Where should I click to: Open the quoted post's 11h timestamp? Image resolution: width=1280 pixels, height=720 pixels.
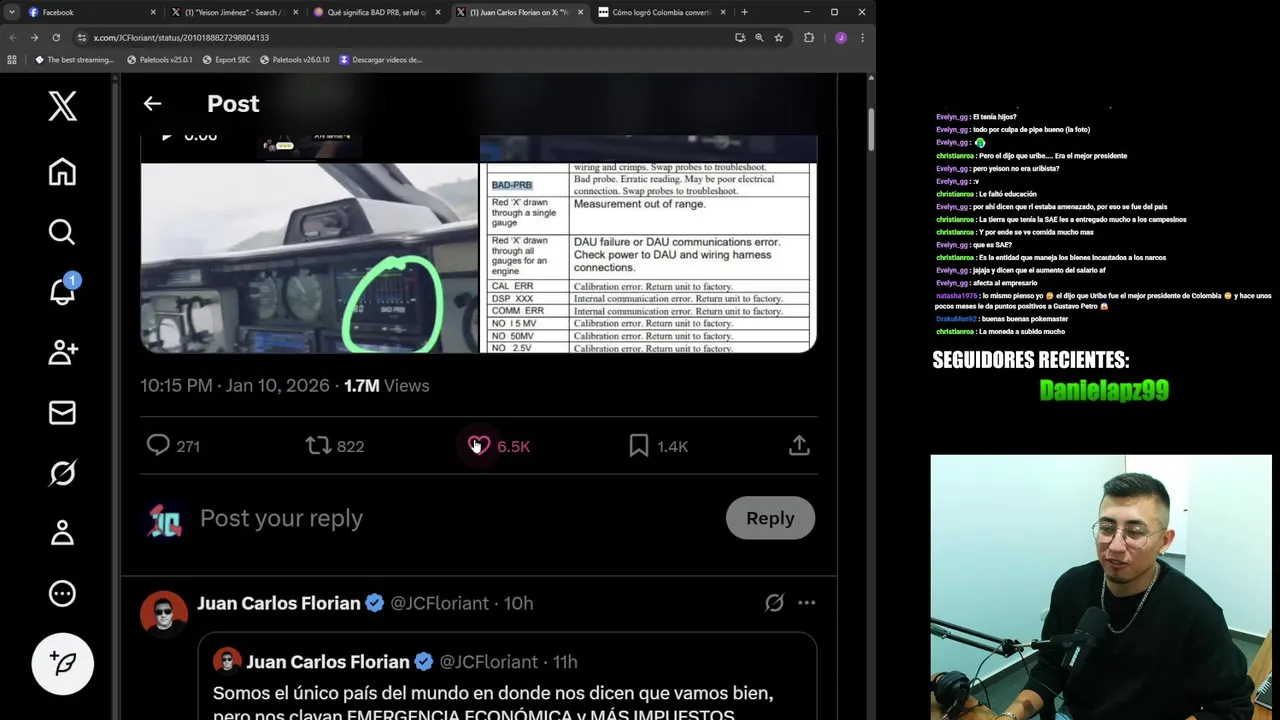point(565,661)
